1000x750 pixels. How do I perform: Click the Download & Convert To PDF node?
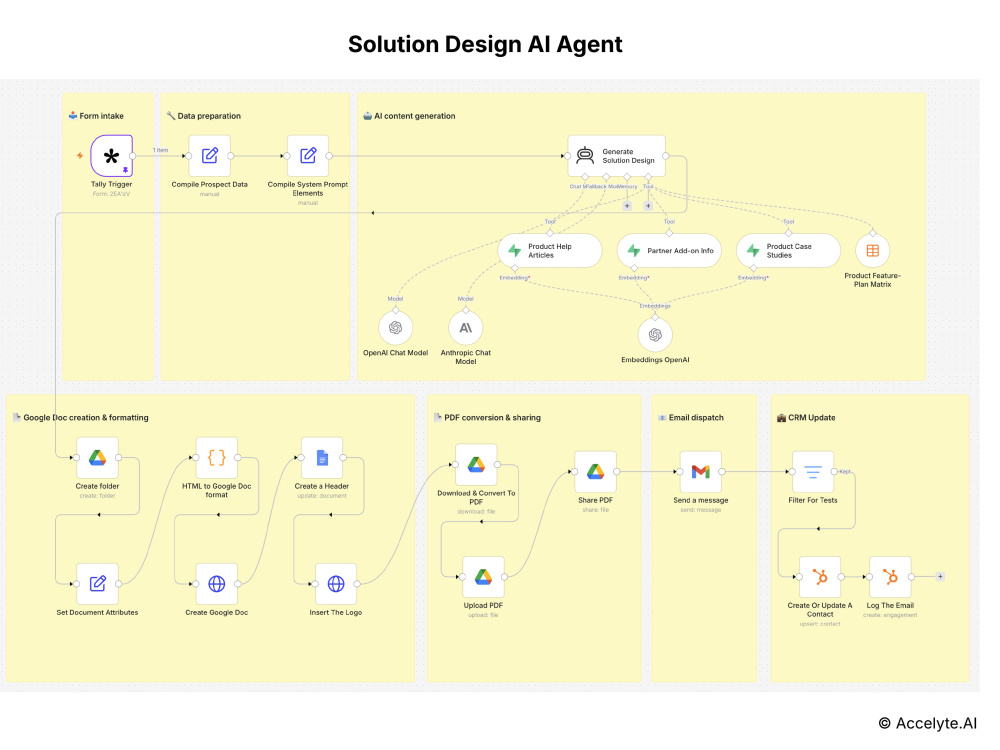[476, 464]
